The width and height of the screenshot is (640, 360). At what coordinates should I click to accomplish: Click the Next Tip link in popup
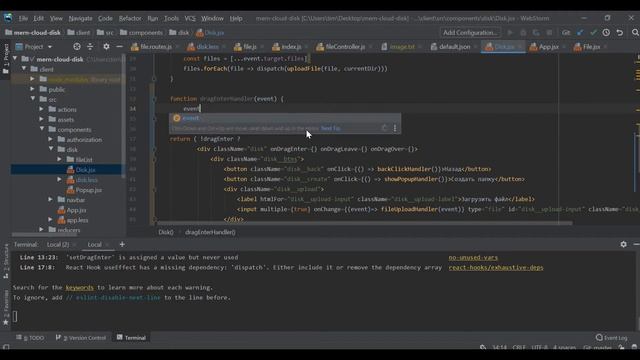[x=330, y=128]
